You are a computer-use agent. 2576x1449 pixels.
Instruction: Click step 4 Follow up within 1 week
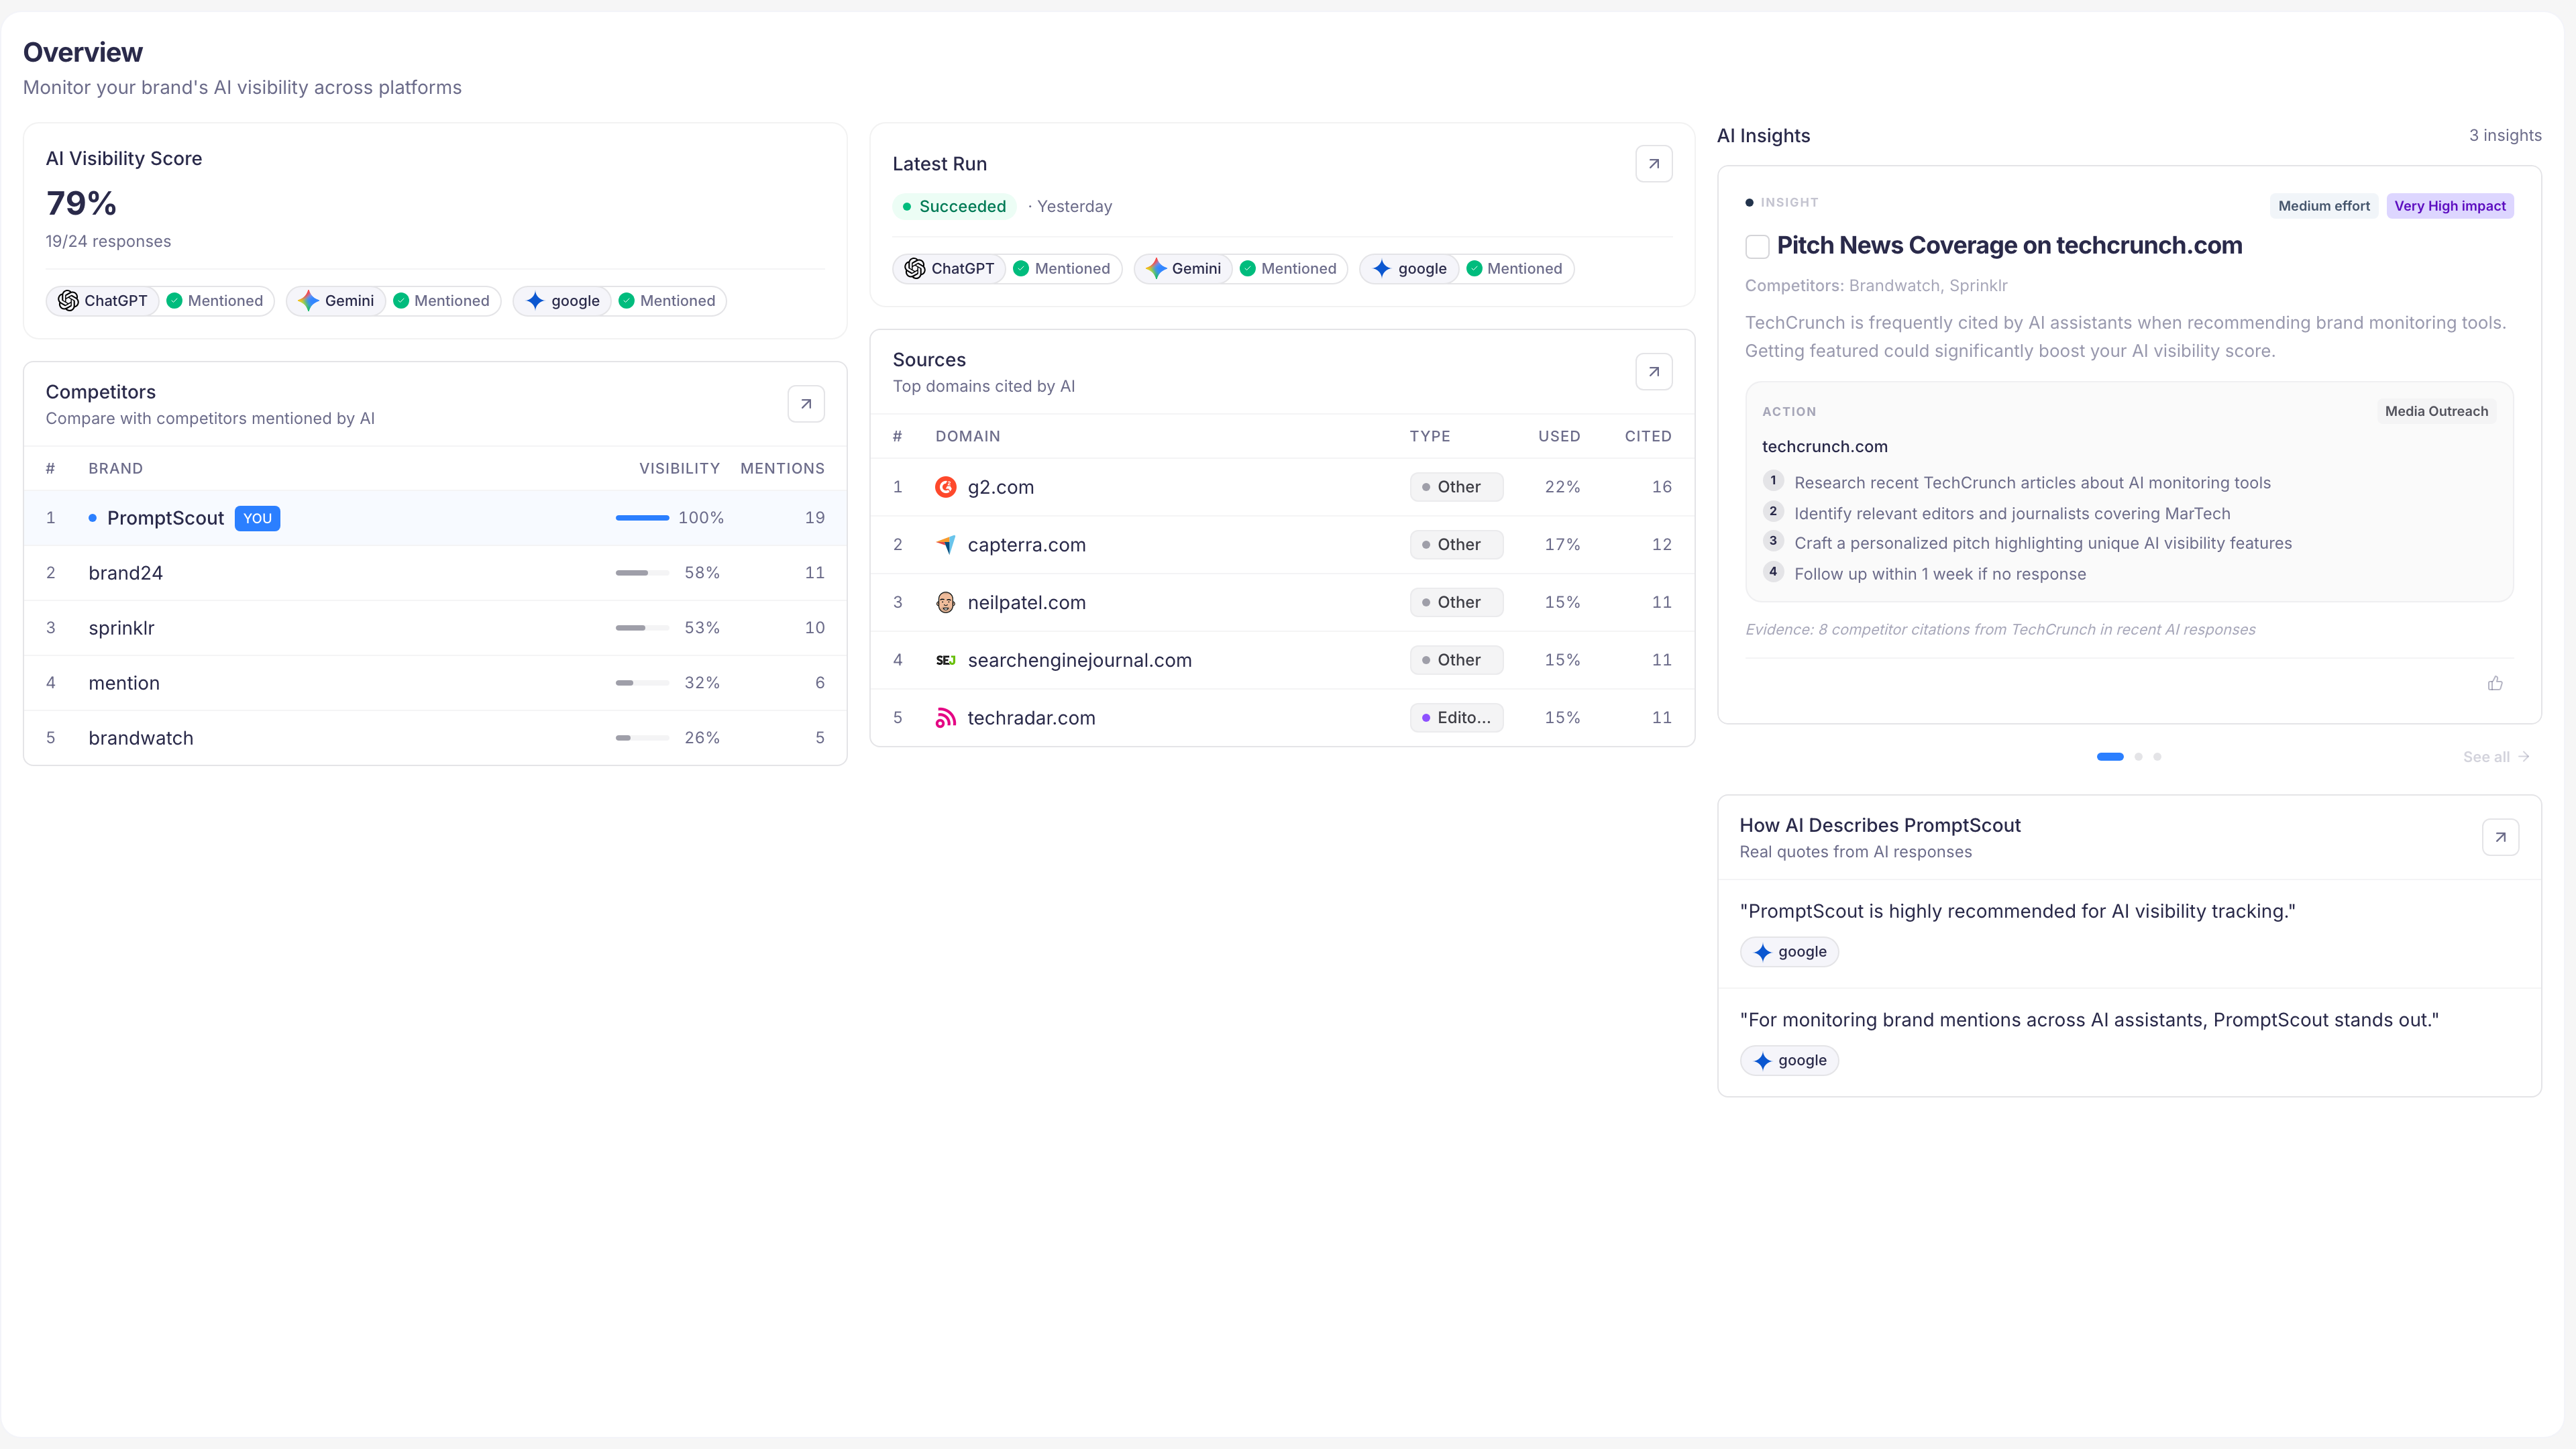1940,574
